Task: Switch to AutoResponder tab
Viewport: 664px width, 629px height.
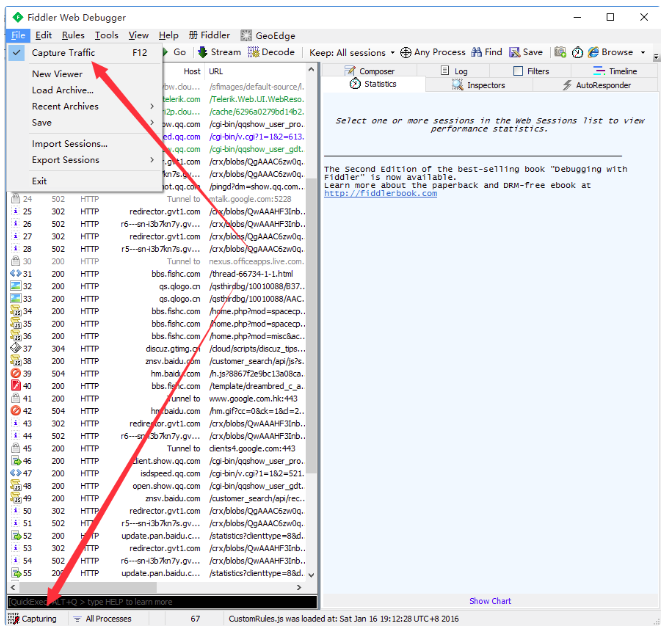Action: 596,85
